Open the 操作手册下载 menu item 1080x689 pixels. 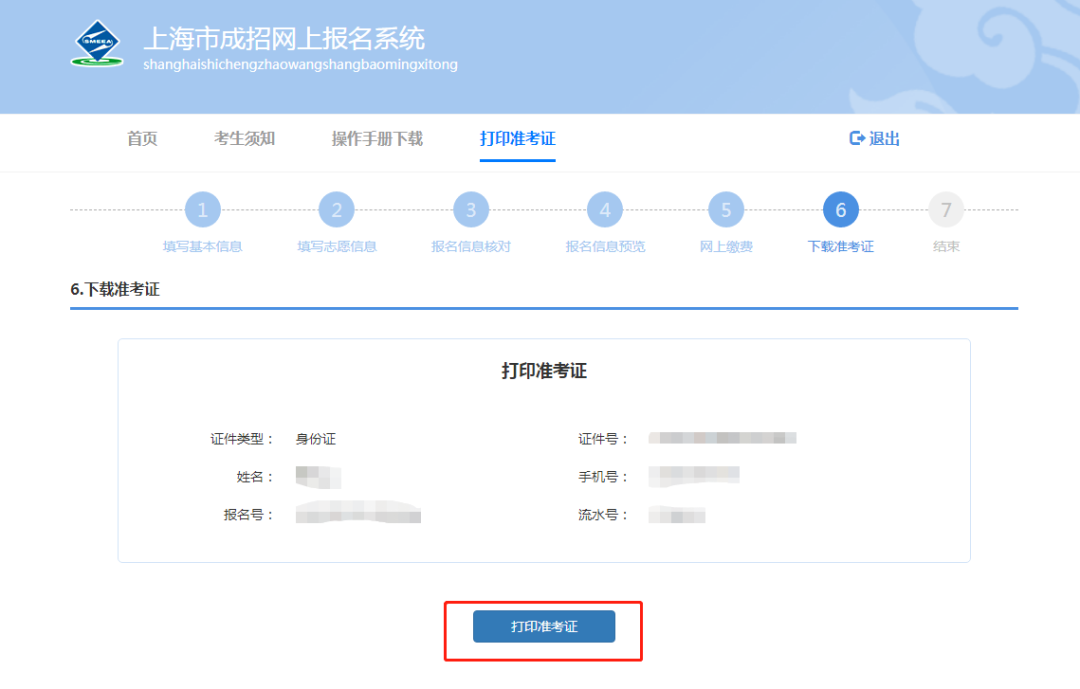(377, 139)
